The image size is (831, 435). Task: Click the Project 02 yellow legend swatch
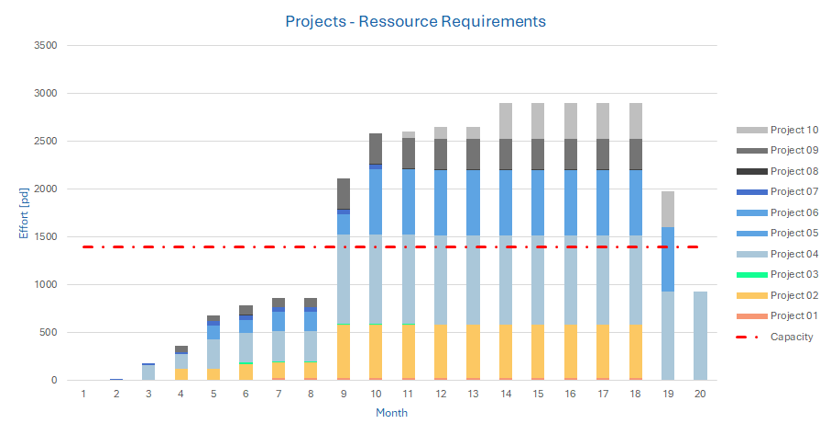tap(751, 295)
